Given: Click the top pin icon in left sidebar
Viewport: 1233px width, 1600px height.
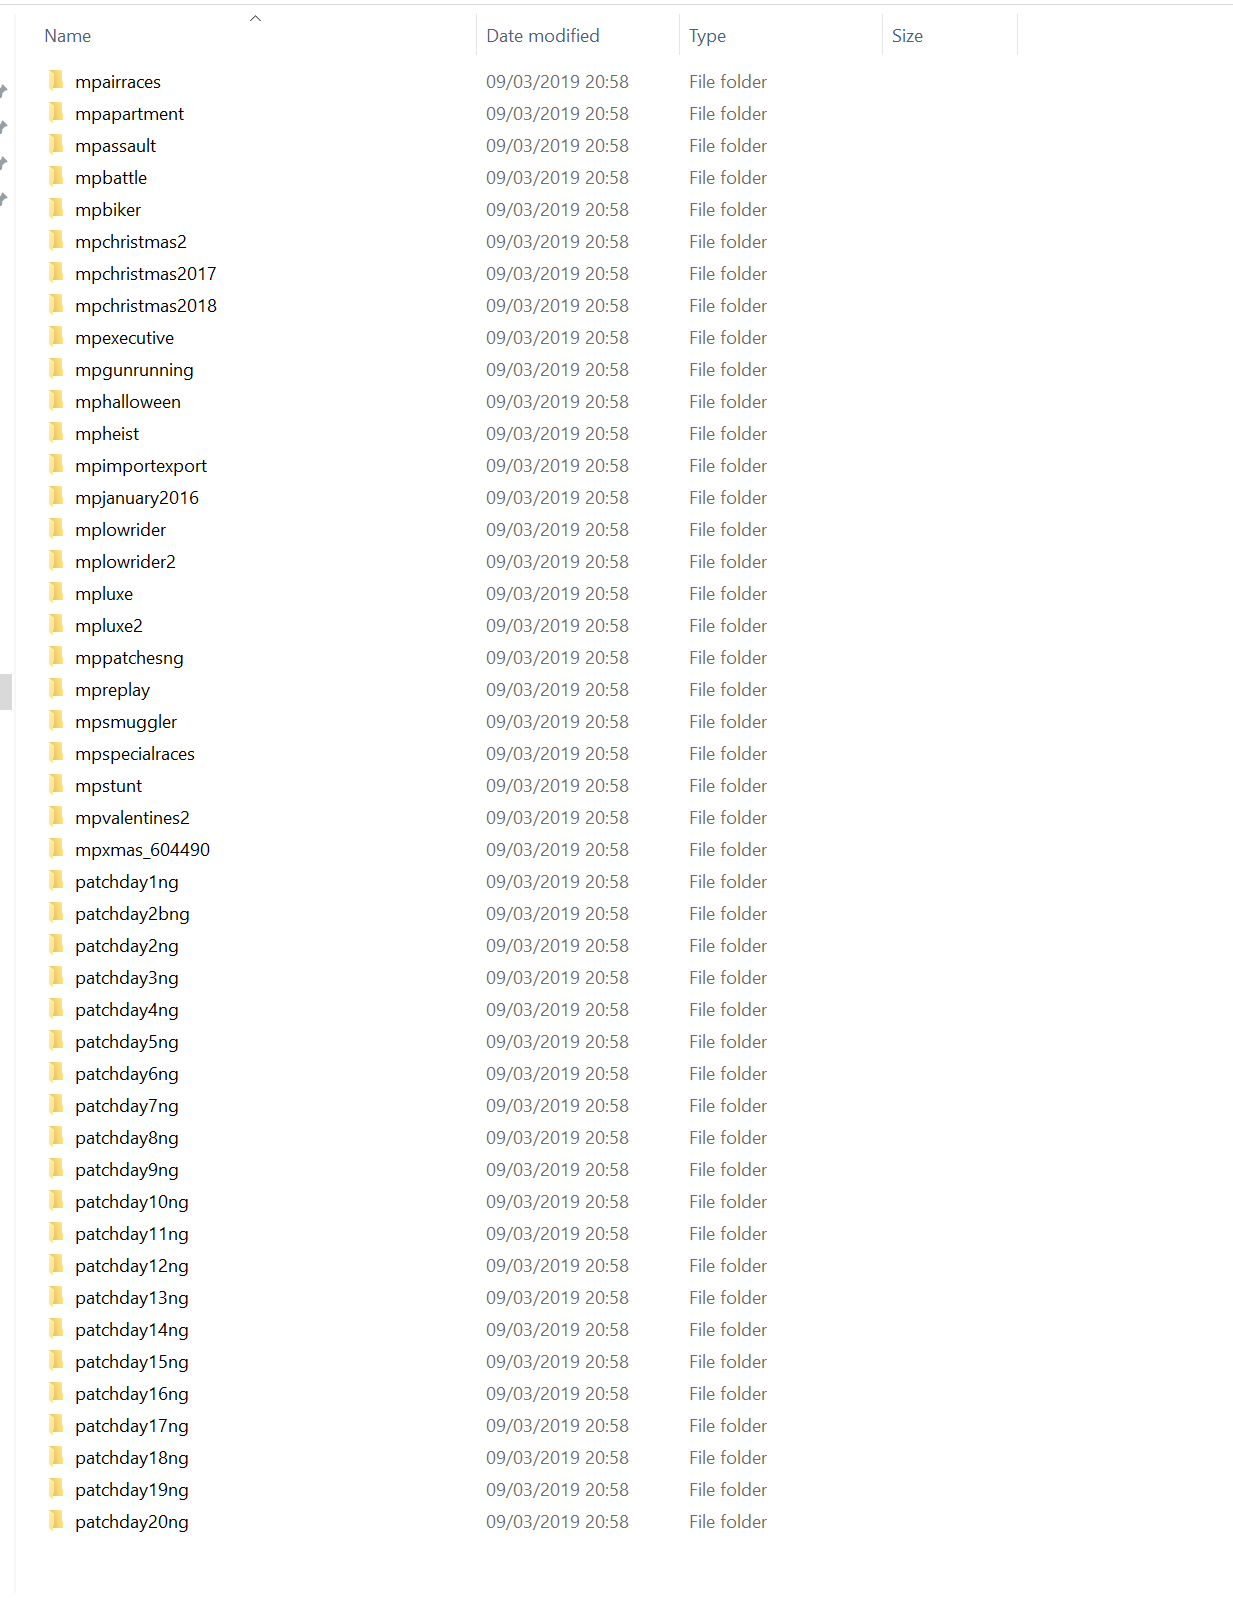Looking at the screenshot, I should (x=4, y=91).
